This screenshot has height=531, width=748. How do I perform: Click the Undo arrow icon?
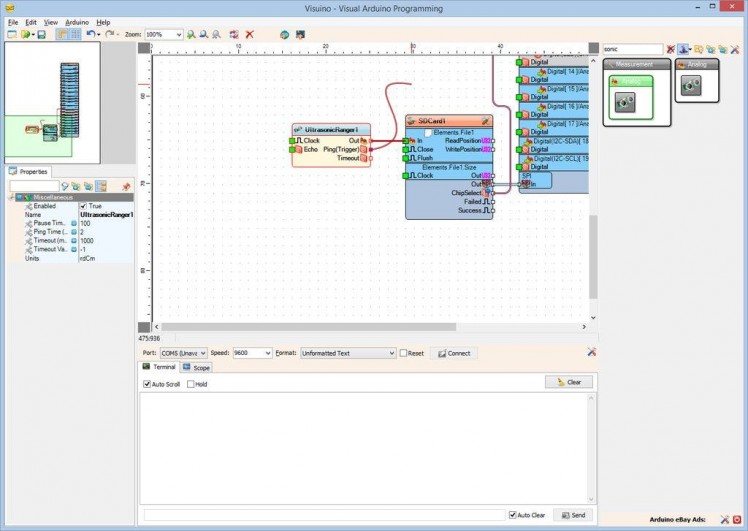pos(90,34)
